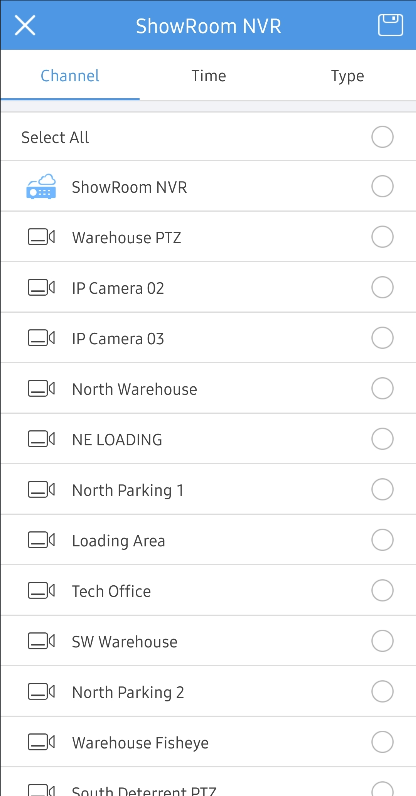Tap the North Parking 2 label
The width and height of the screenshot is (416, 796).
[x=128, y=692]
